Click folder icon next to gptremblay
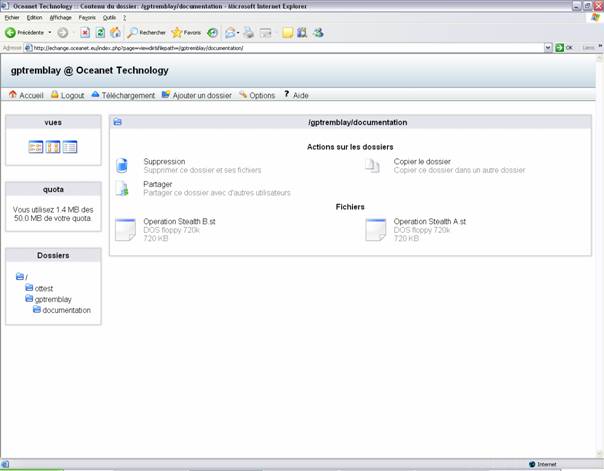The image size is (604, 471). (29, 298)
